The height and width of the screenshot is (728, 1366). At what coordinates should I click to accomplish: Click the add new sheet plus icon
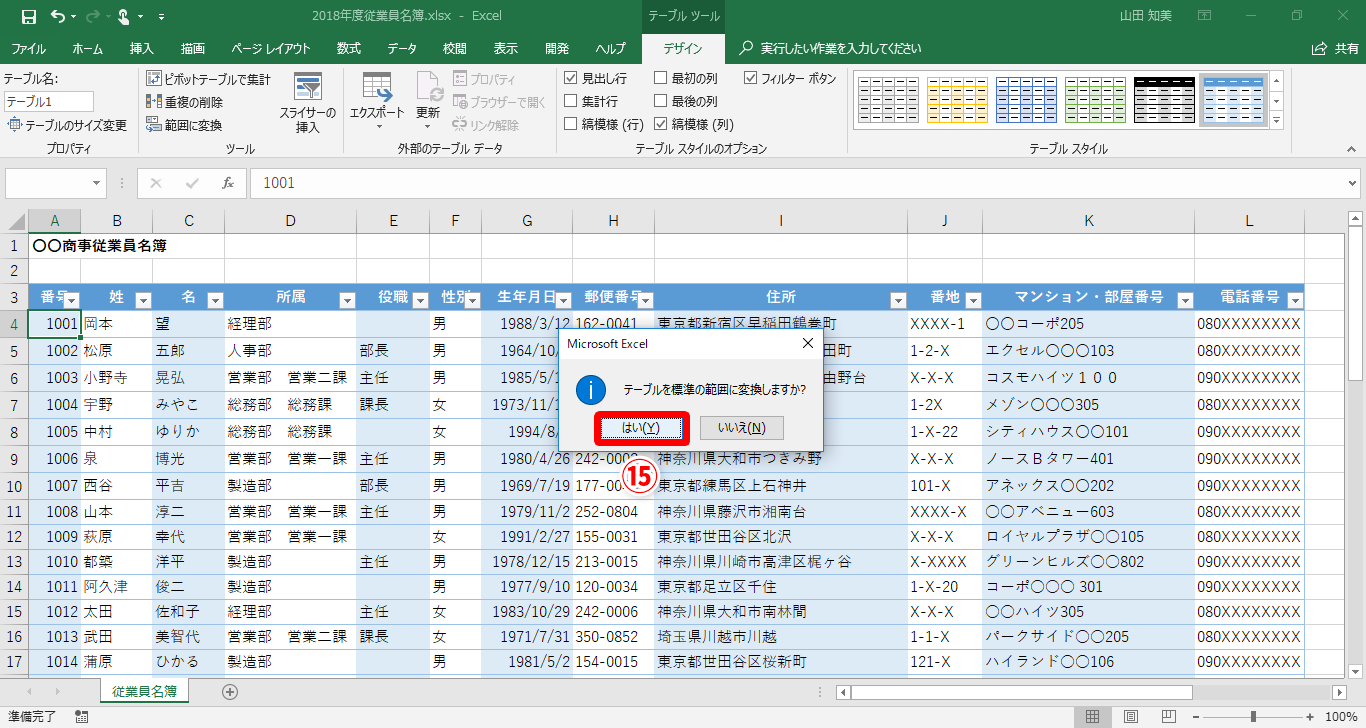click(230, 691)
